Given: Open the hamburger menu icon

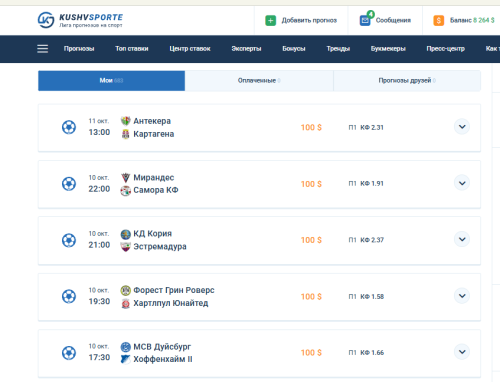Looking at the screenshot, I should [x=43, y=49].
